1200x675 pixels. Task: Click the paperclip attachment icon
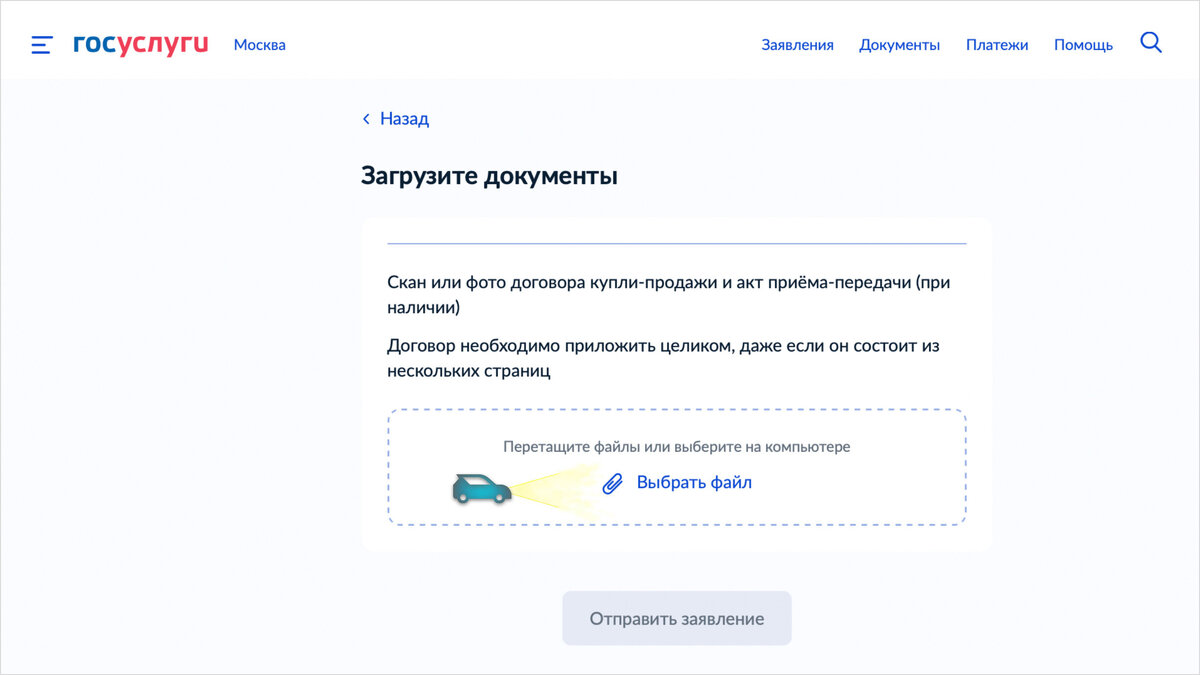click(611, 482)
